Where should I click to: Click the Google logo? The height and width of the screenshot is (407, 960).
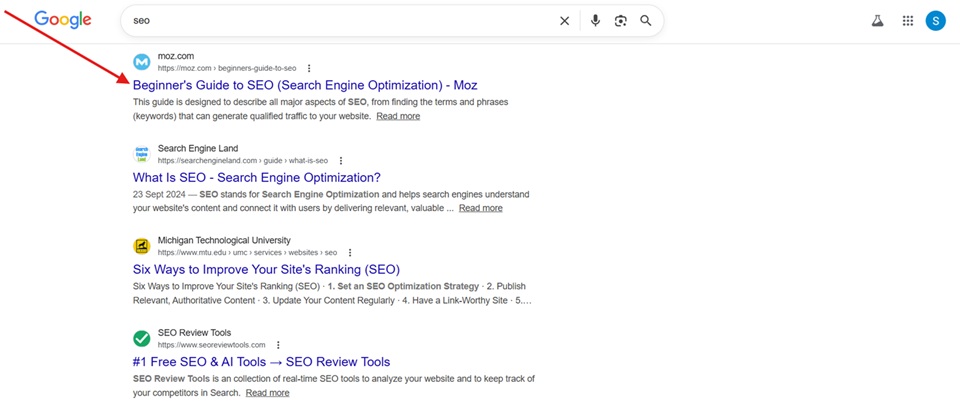coord(63,20)
